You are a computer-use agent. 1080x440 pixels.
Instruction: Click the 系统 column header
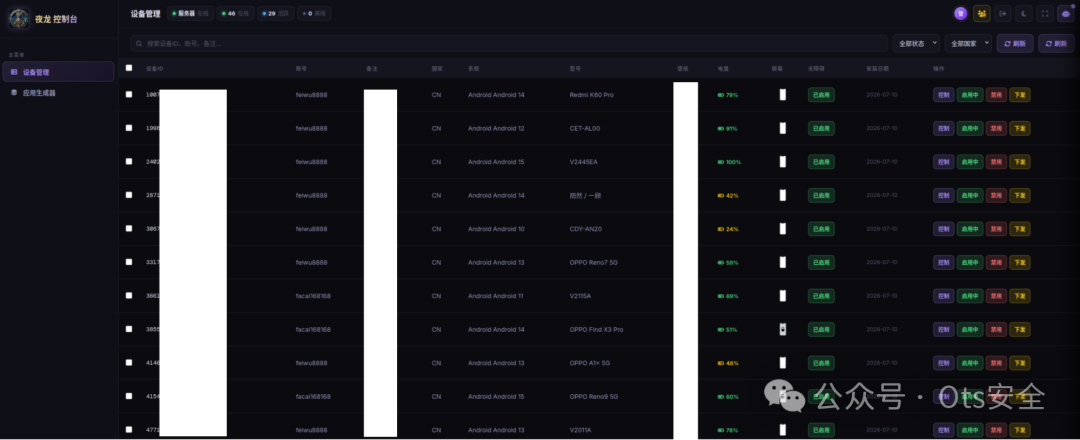click(473, 69)
